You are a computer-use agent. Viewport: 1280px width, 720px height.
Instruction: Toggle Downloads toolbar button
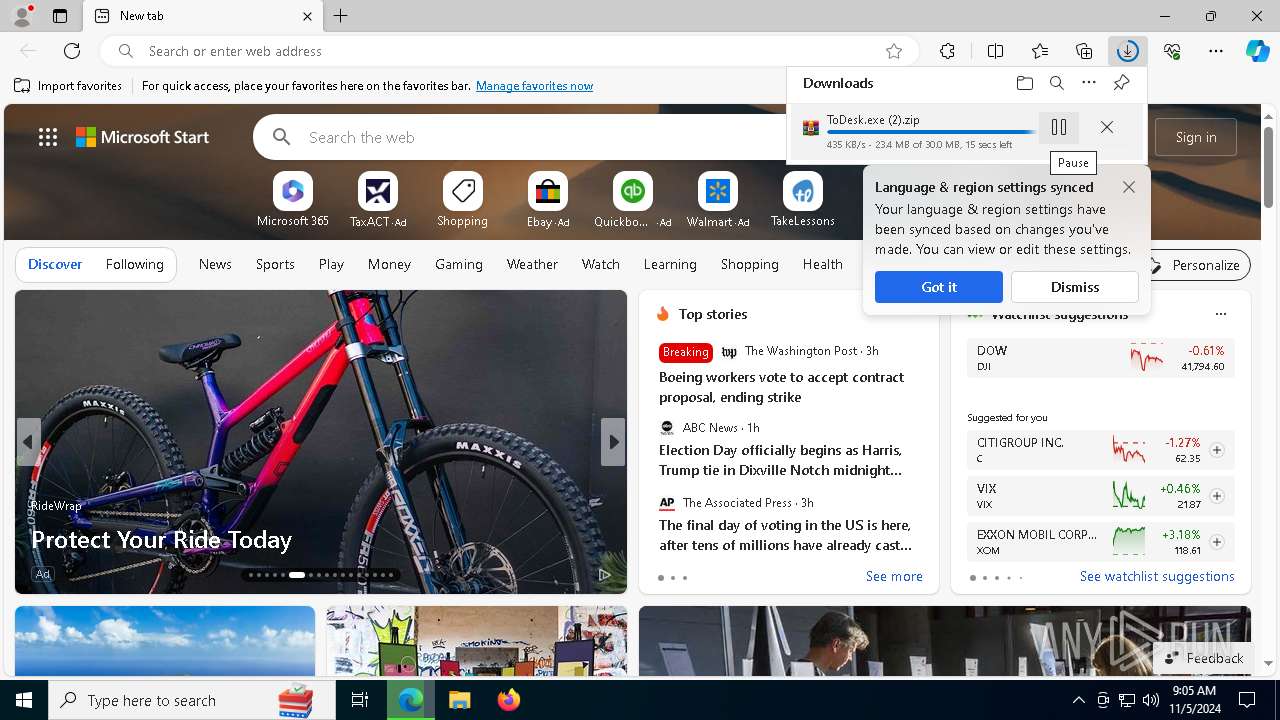pos(1127,51)
